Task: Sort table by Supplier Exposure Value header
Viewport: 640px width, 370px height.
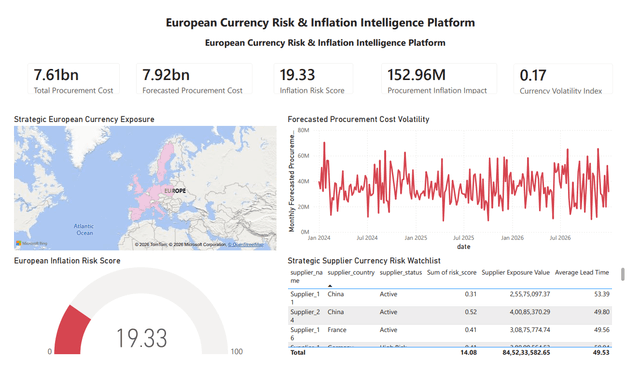Action: [x=516, y=273]
